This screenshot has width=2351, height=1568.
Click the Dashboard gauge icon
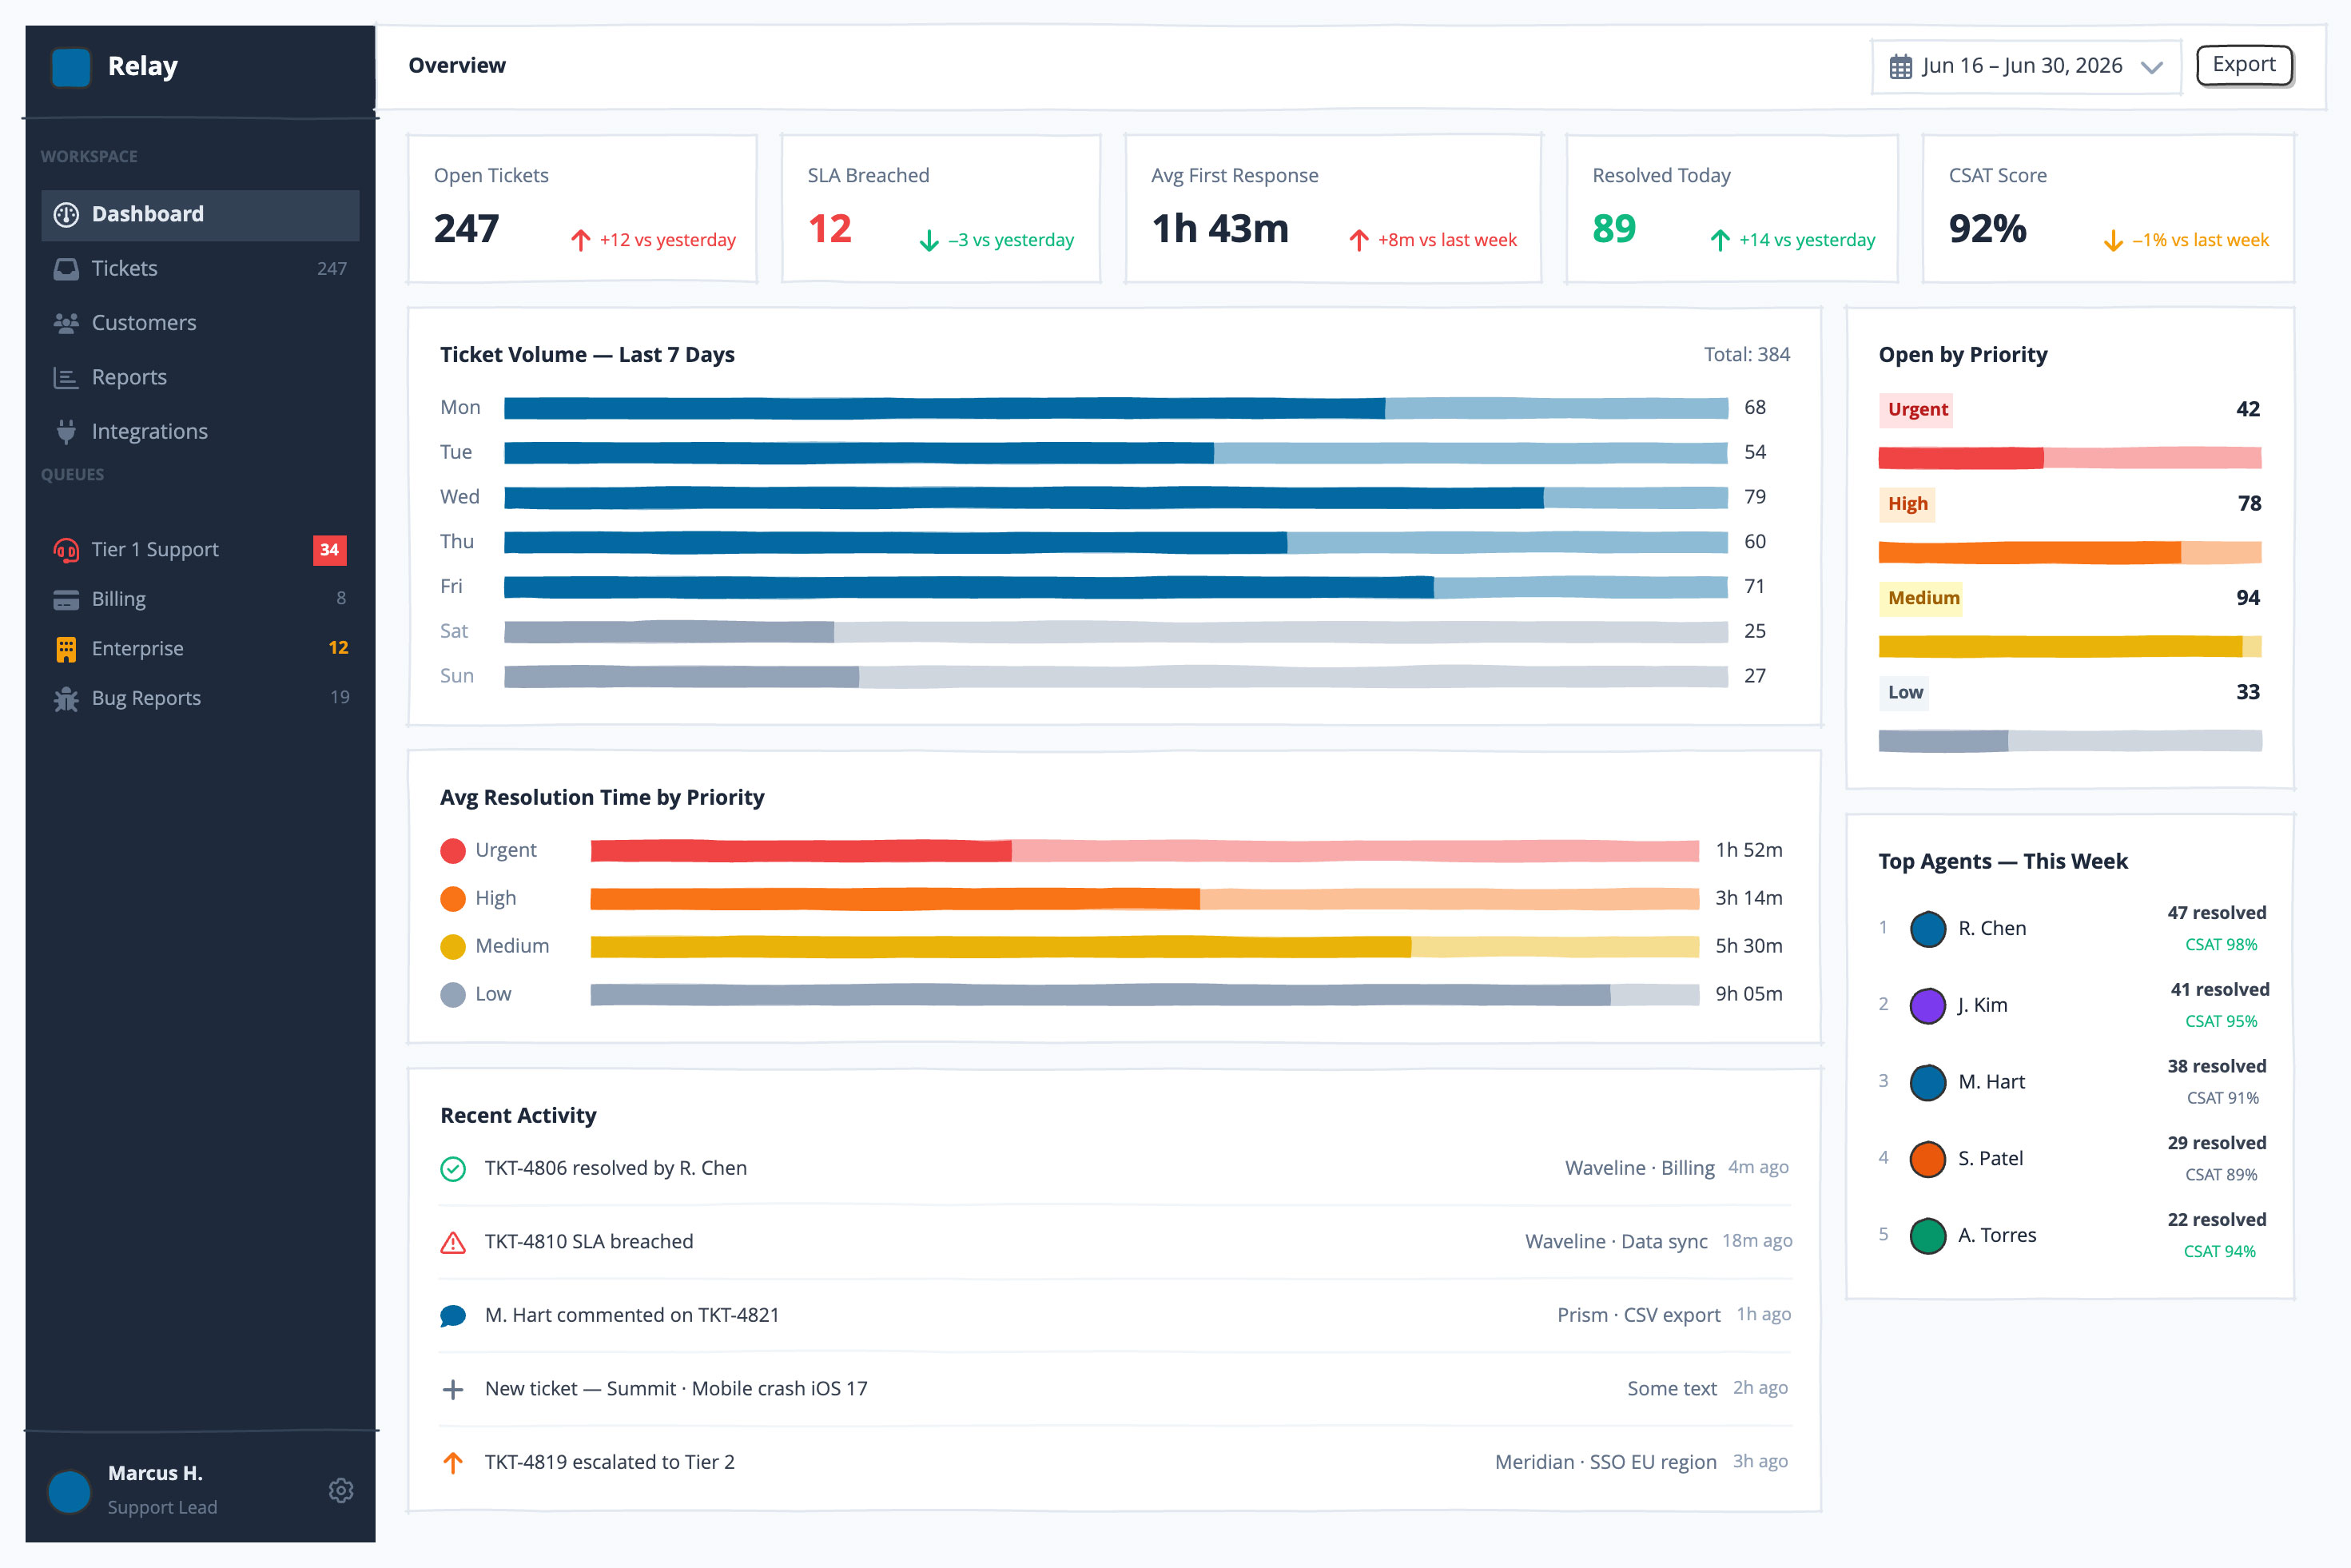click(x=66, y=214)
